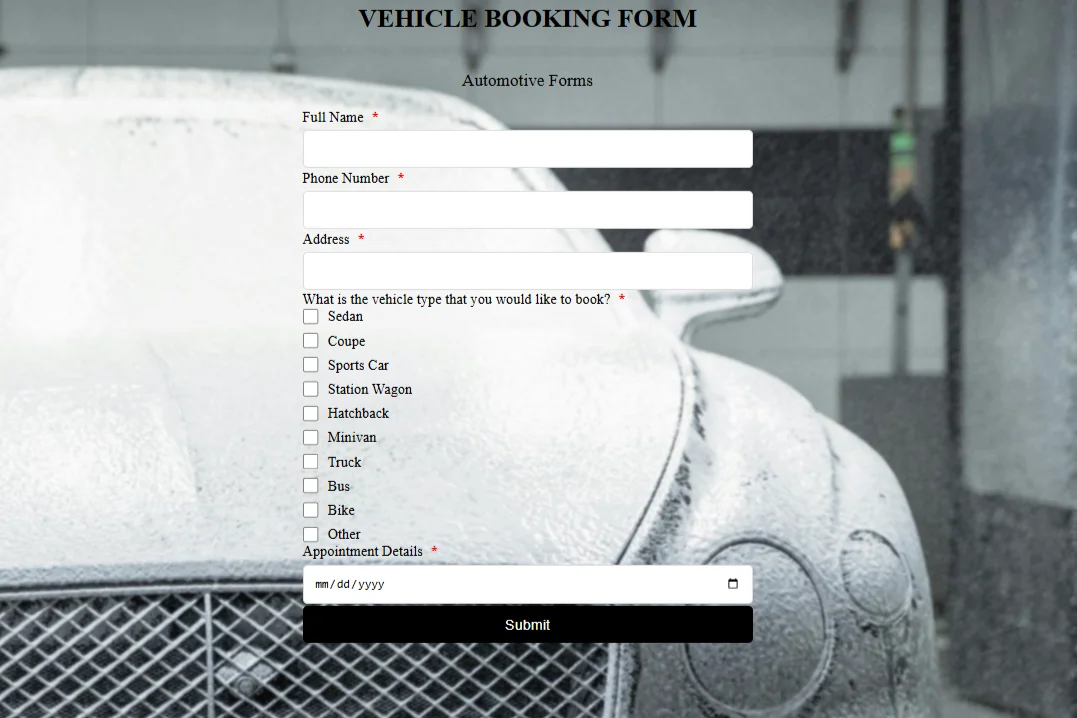Open the date picker calendar icon
The height and width of the screenshot is (718, 1077).
tap(733, 584)
